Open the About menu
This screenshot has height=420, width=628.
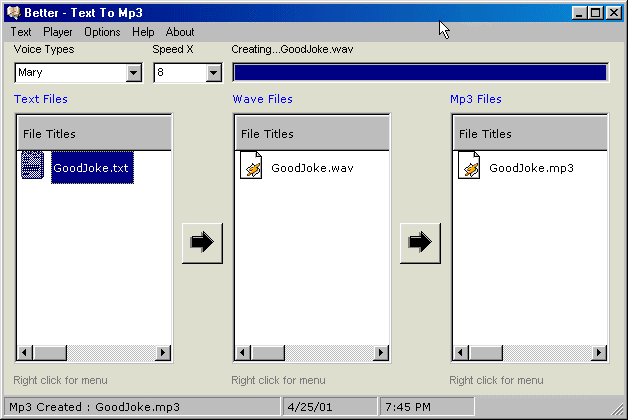click(x=180, y=32)
